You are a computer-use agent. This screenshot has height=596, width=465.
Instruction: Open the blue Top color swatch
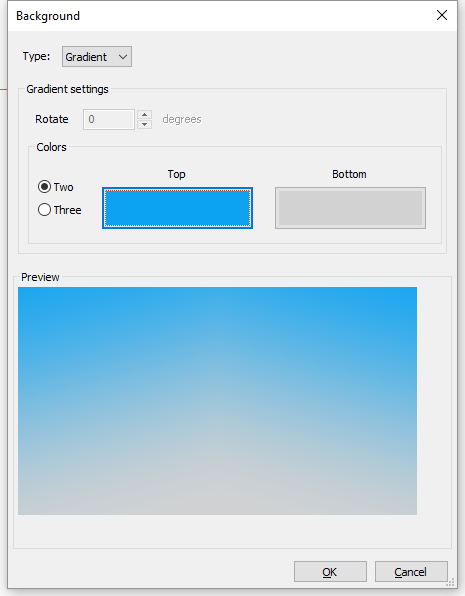177,208
